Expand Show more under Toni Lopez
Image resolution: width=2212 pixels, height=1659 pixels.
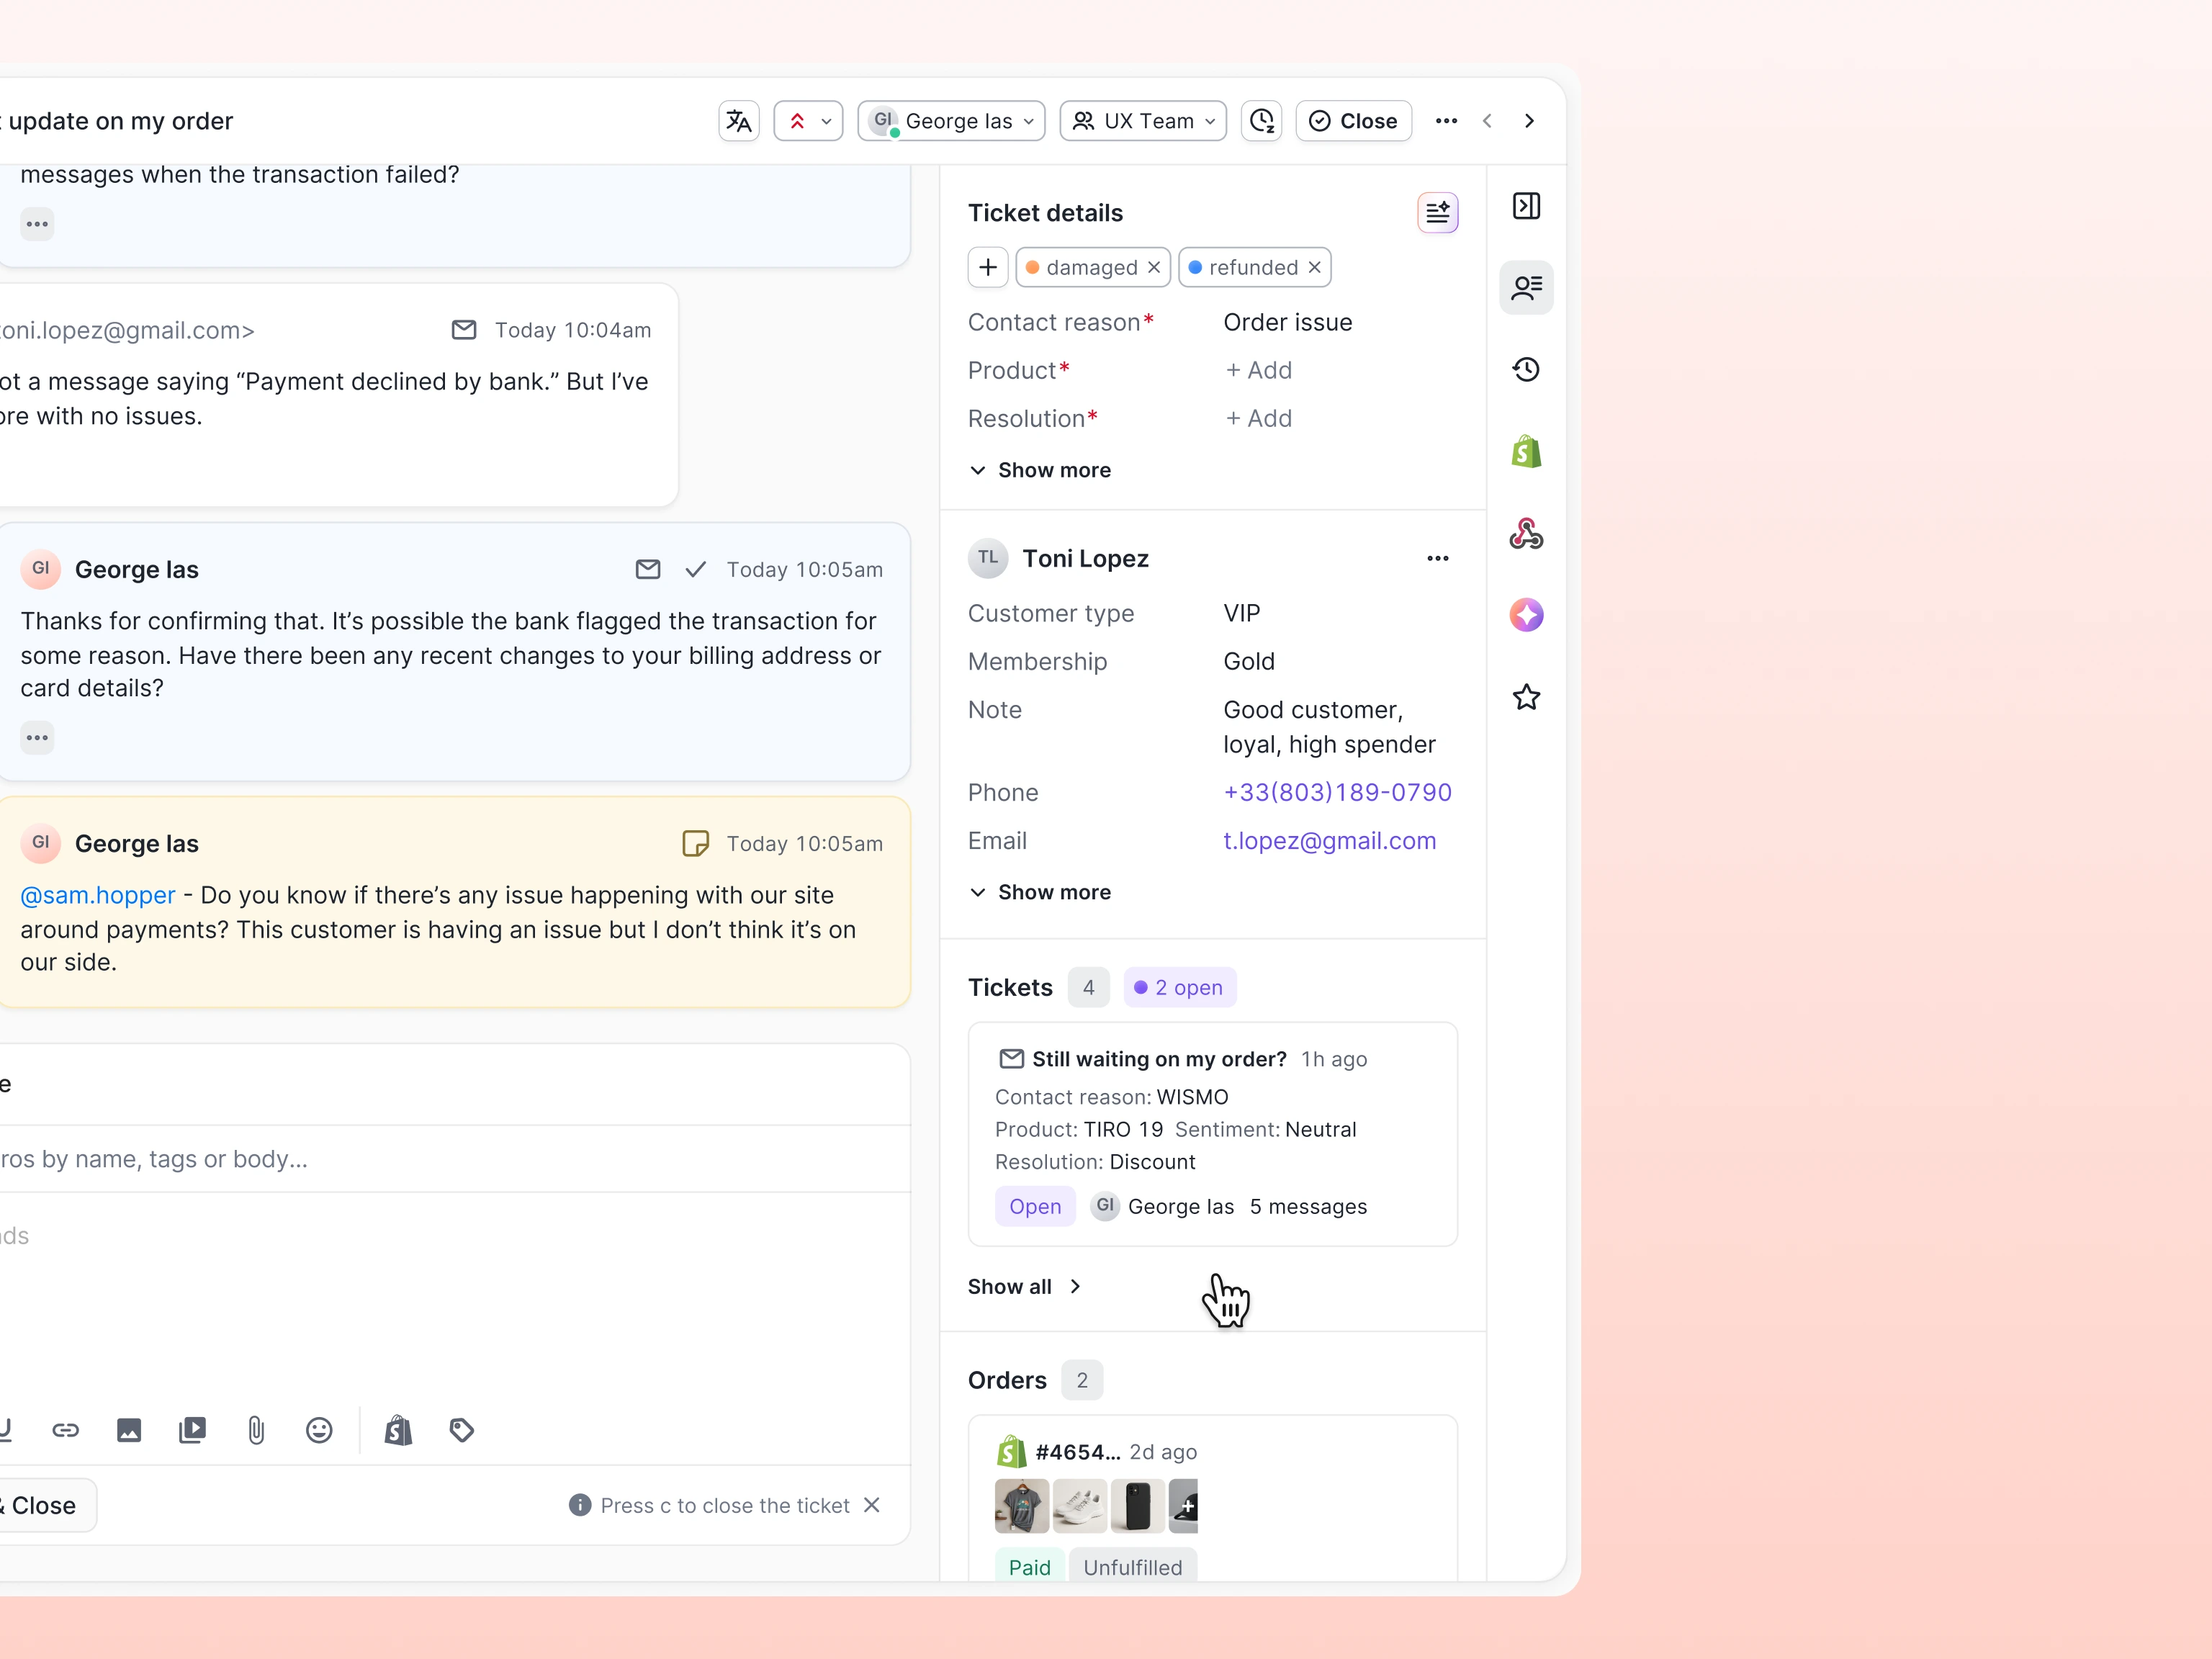(x=1040, y=892)
